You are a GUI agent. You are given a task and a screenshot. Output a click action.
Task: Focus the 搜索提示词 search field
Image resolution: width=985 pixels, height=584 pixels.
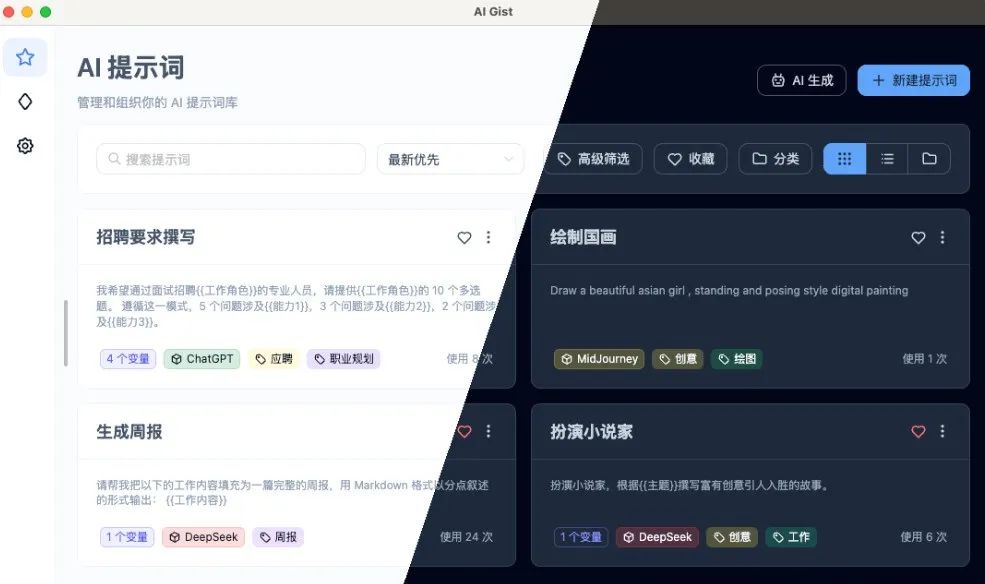tap(231, 159)
